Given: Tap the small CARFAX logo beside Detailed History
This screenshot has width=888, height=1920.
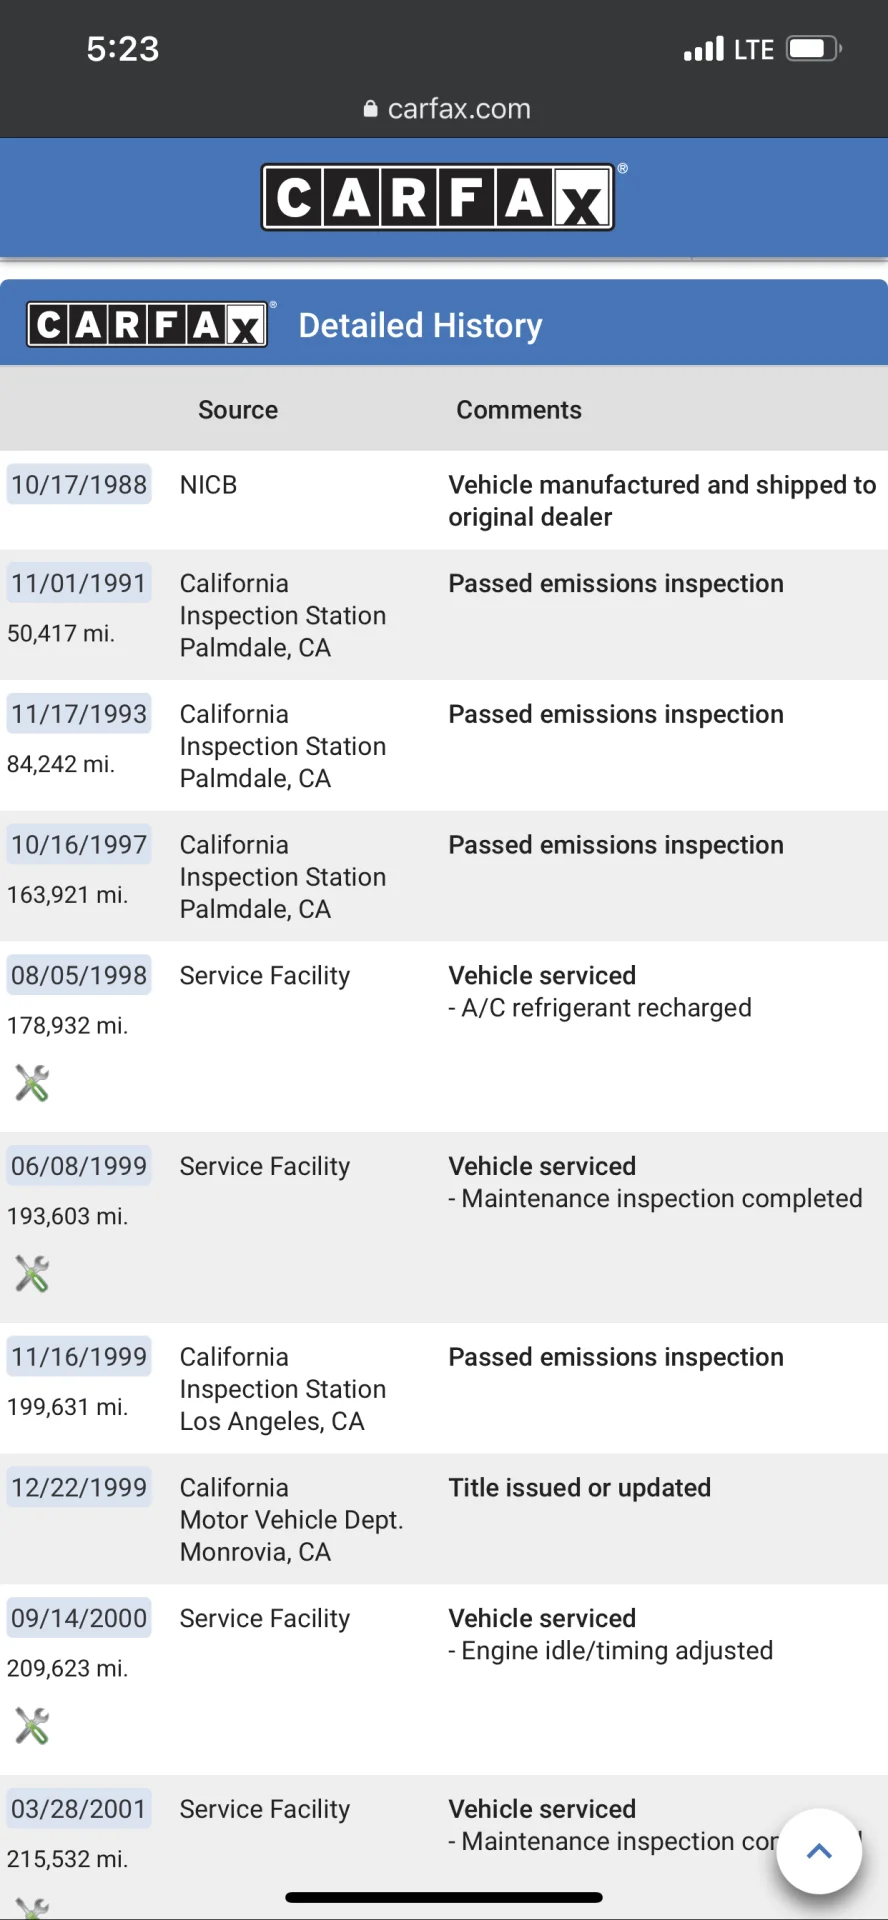Looking at the screenshot, I should (x=148, y=325).
